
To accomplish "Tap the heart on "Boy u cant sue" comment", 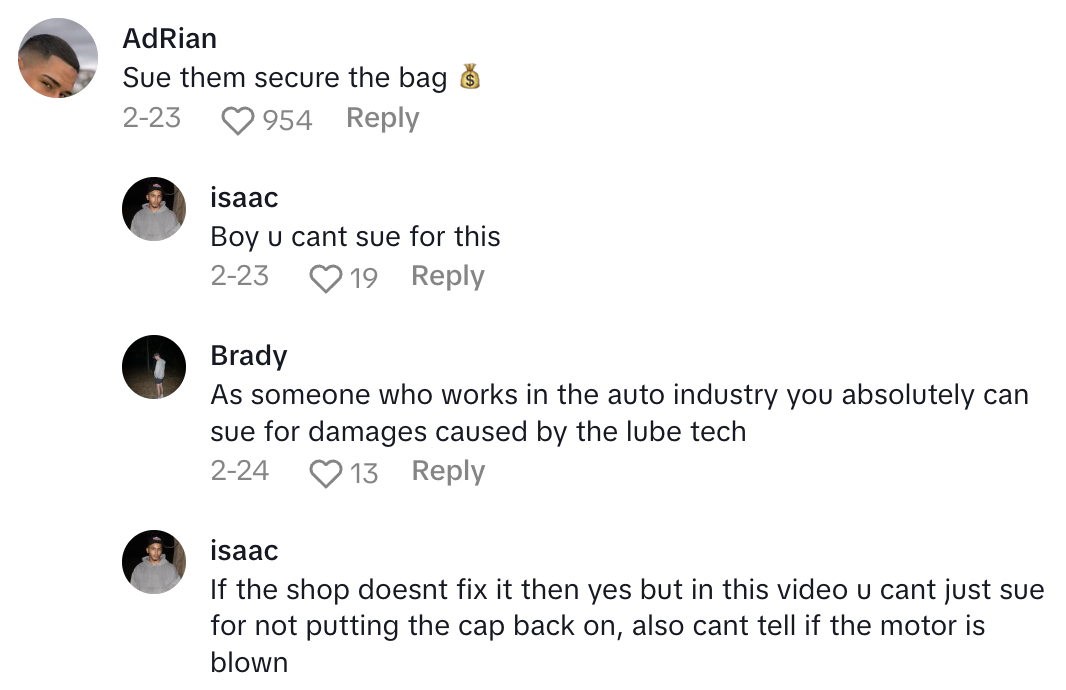I will point(326,278).
